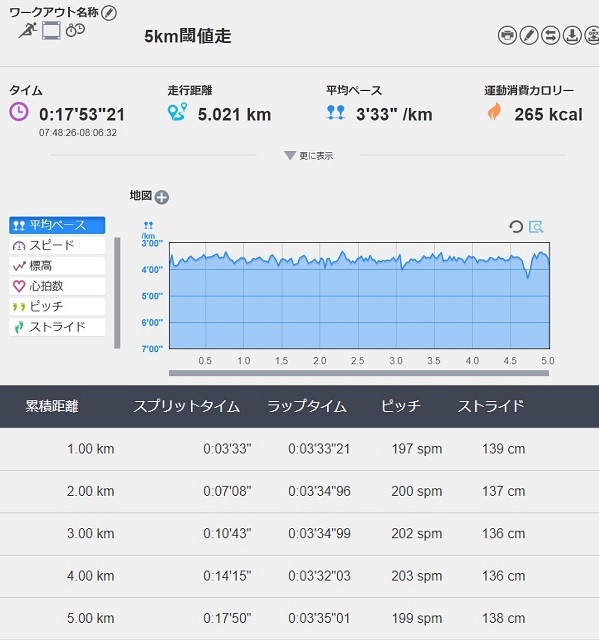The height and width of the screenshot is (640, 599).
Task: Click stride value 139 cm
Action: point(504,449)
